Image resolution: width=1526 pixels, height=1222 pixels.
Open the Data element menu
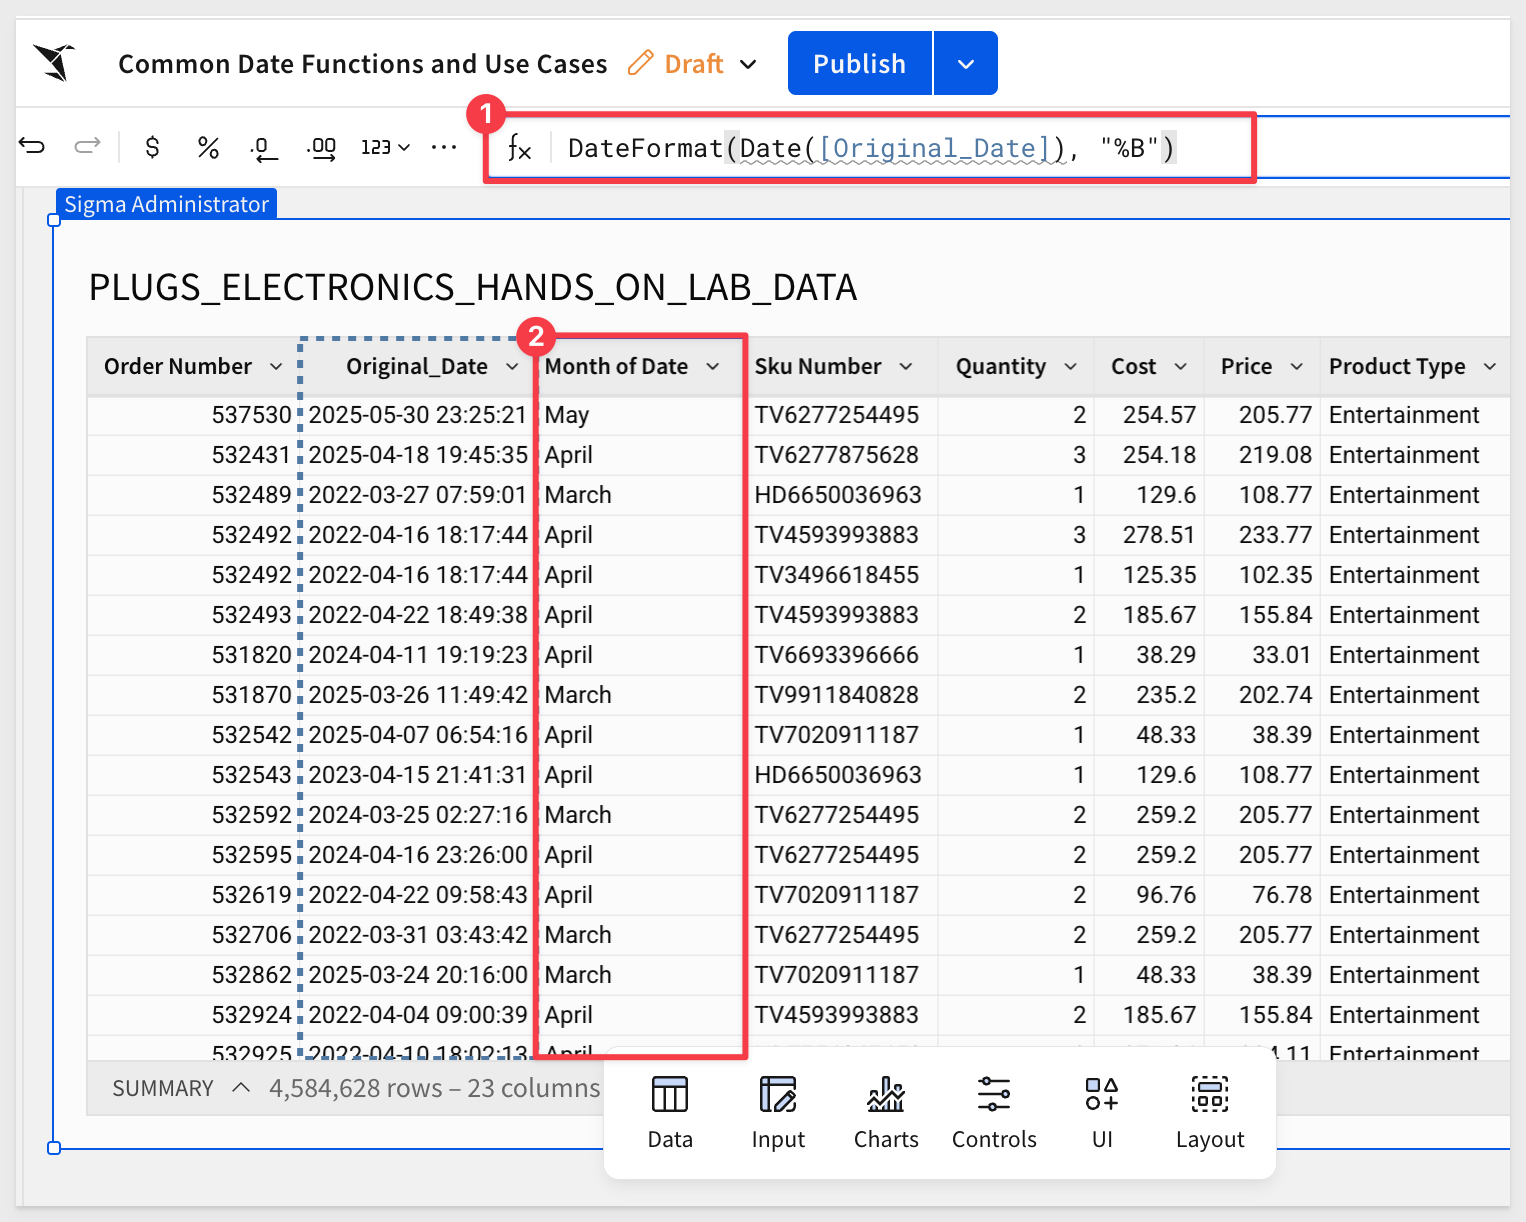670,1113
